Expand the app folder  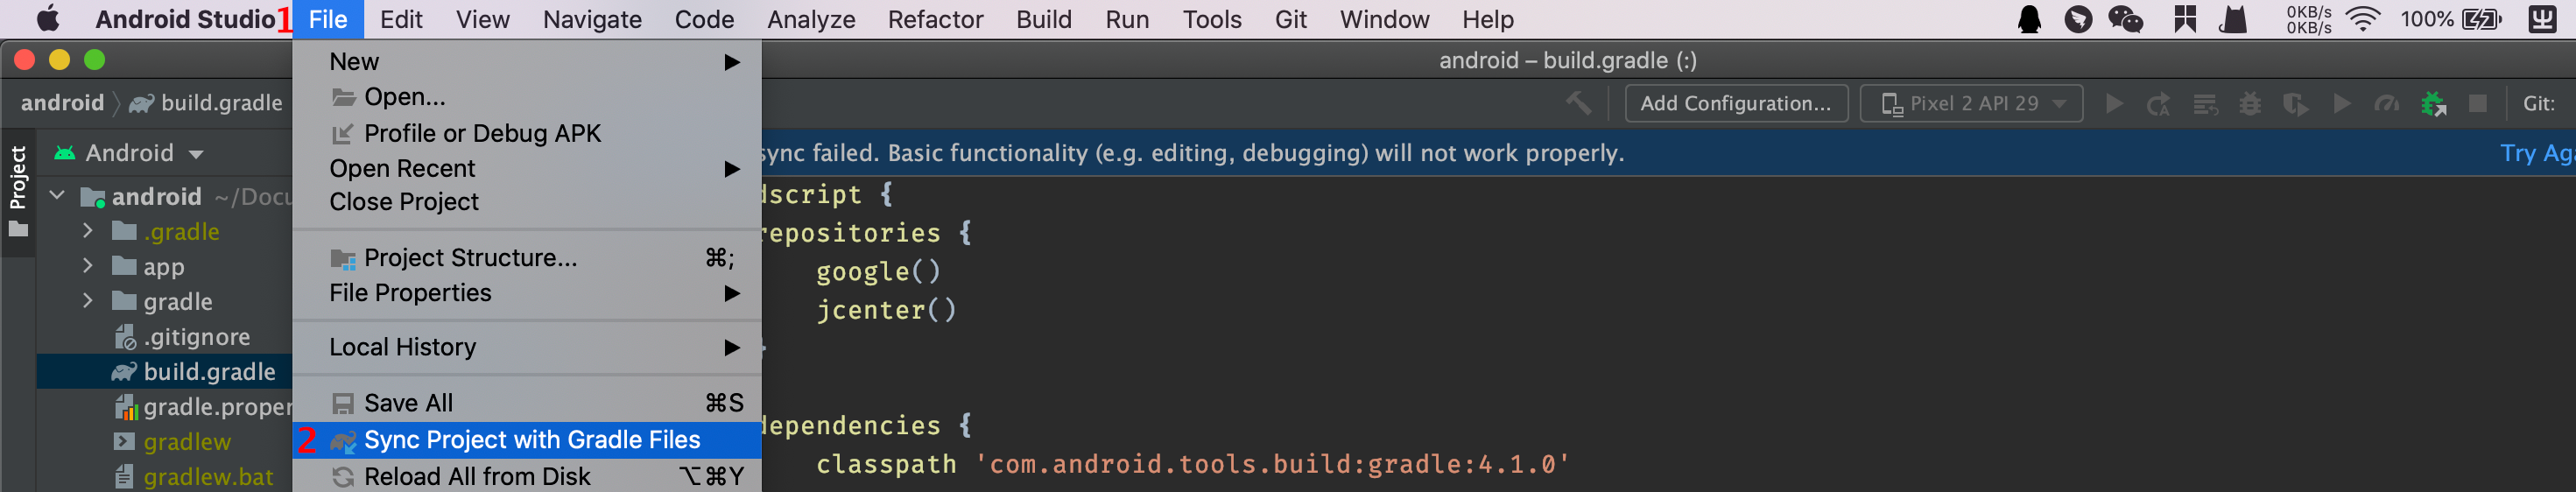(87, 266)
